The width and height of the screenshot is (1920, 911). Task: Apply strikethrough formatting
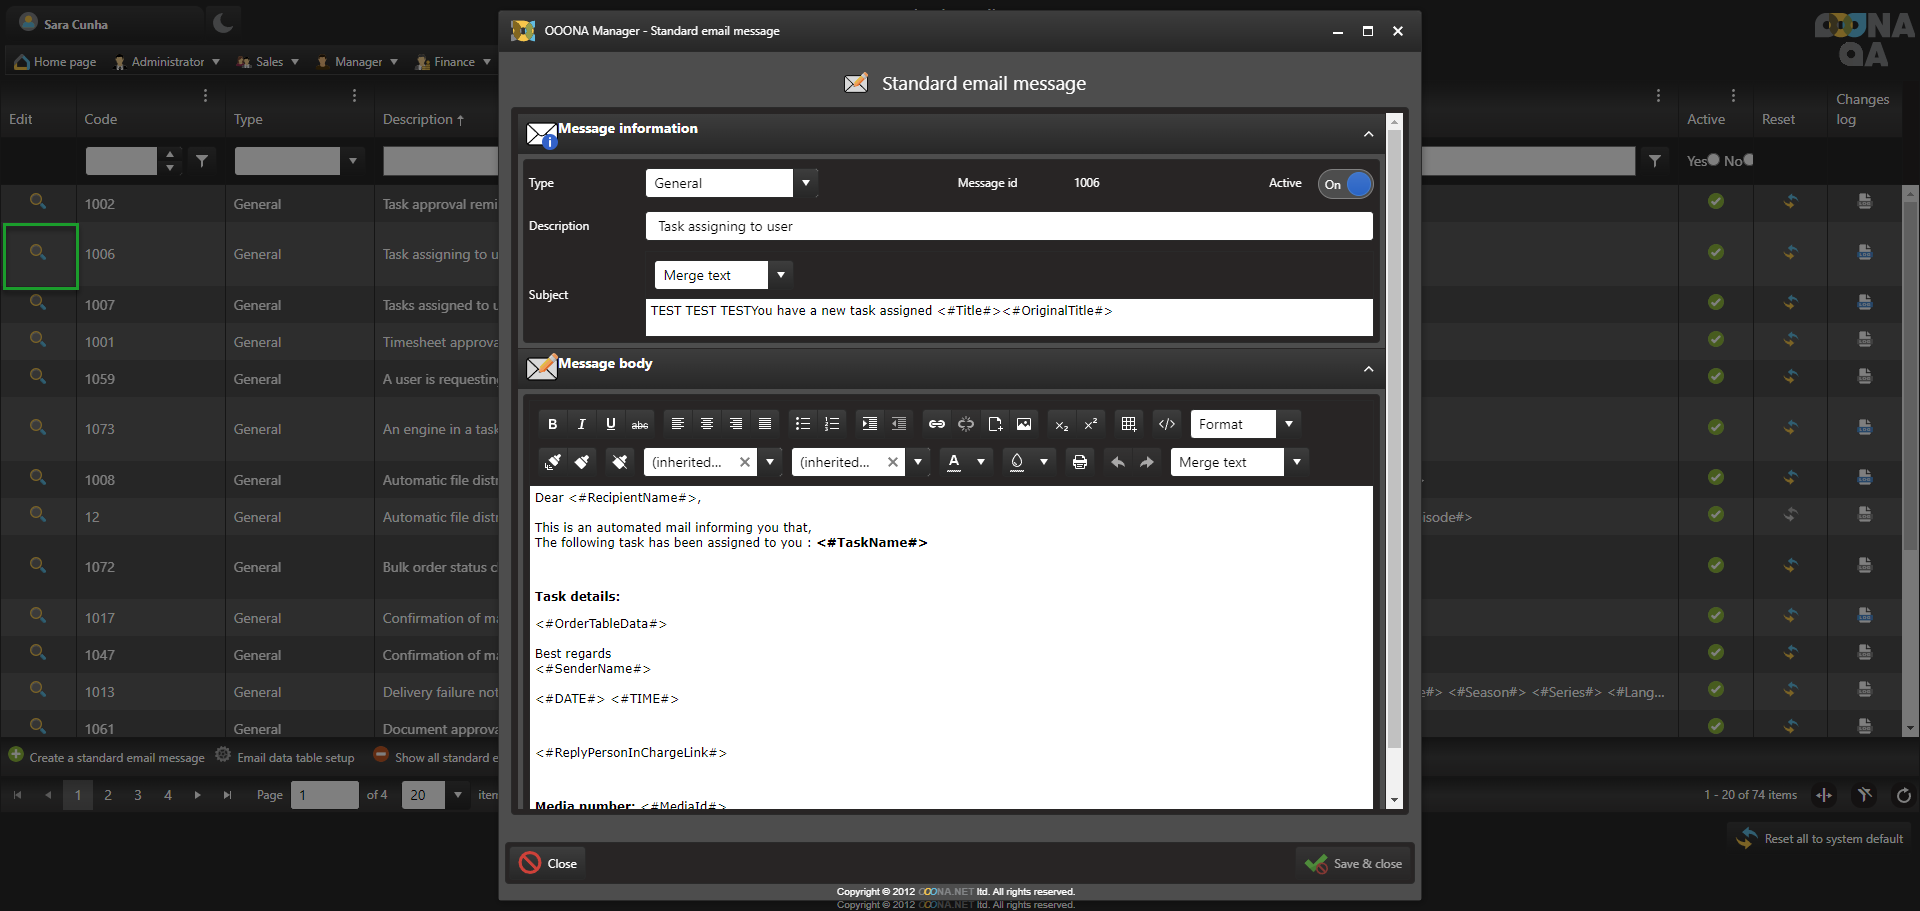(640, 424)
